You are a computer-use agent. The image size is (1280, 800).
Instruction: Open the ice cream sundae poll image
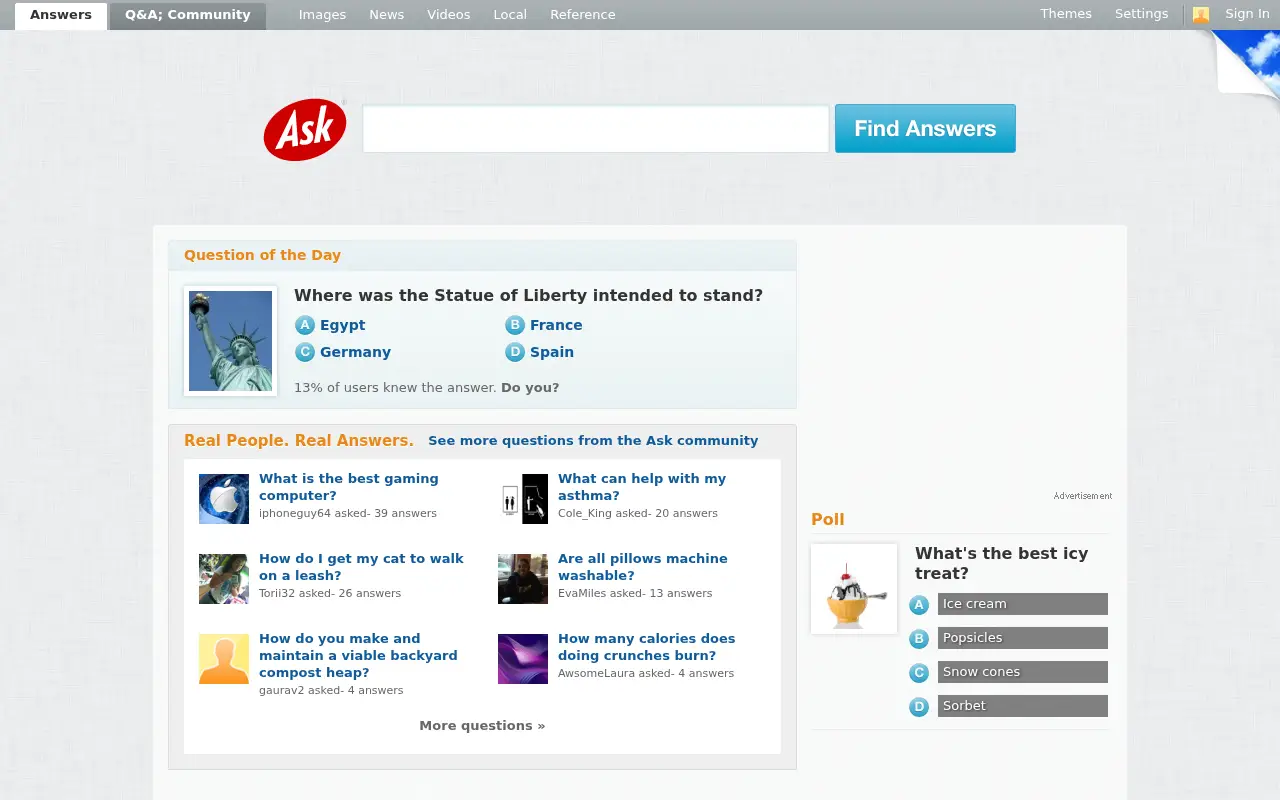coord(854,589)
